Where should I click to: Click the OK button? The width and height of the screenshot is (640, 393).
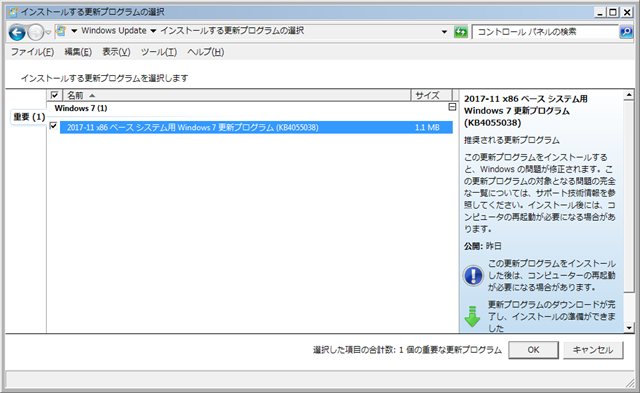click(x=533, y=350)
